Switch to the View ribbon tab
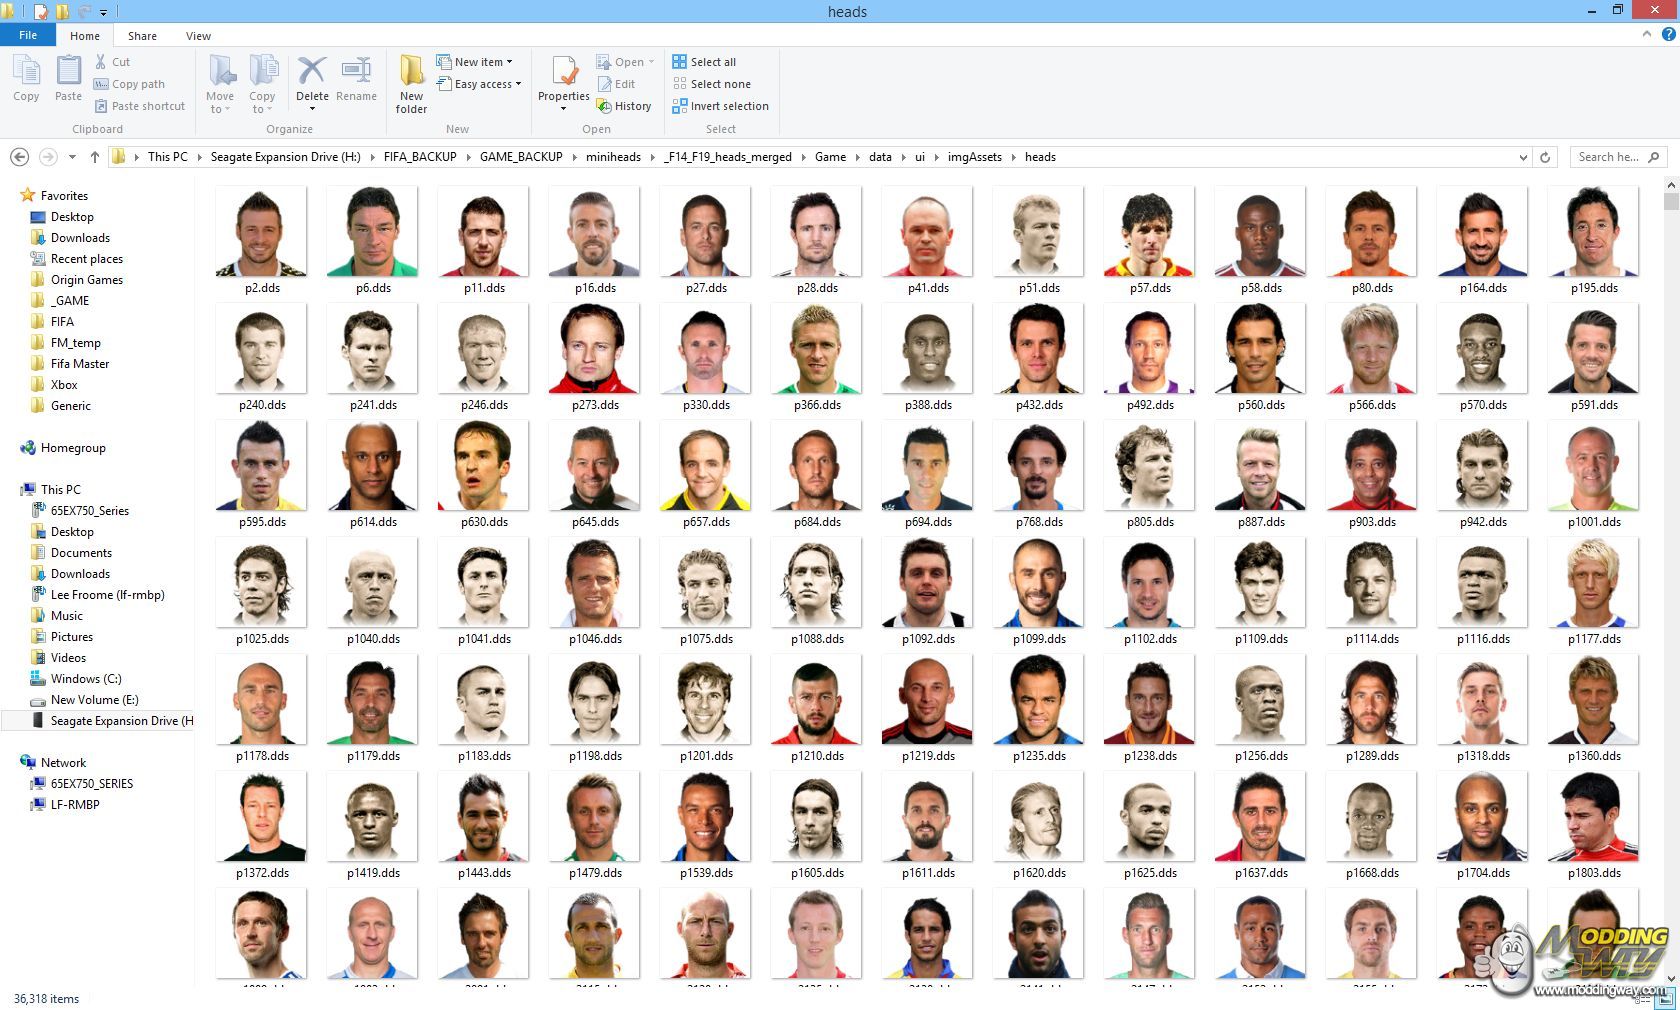This screenshot has width=1680, height=1010. (198, 36)
